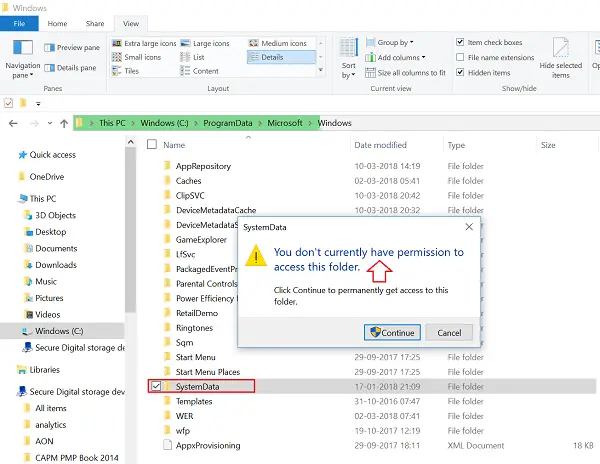Viewport: 600px width, 464px height.
Task: Switch to the Share tab
Action: click(95, 24)
